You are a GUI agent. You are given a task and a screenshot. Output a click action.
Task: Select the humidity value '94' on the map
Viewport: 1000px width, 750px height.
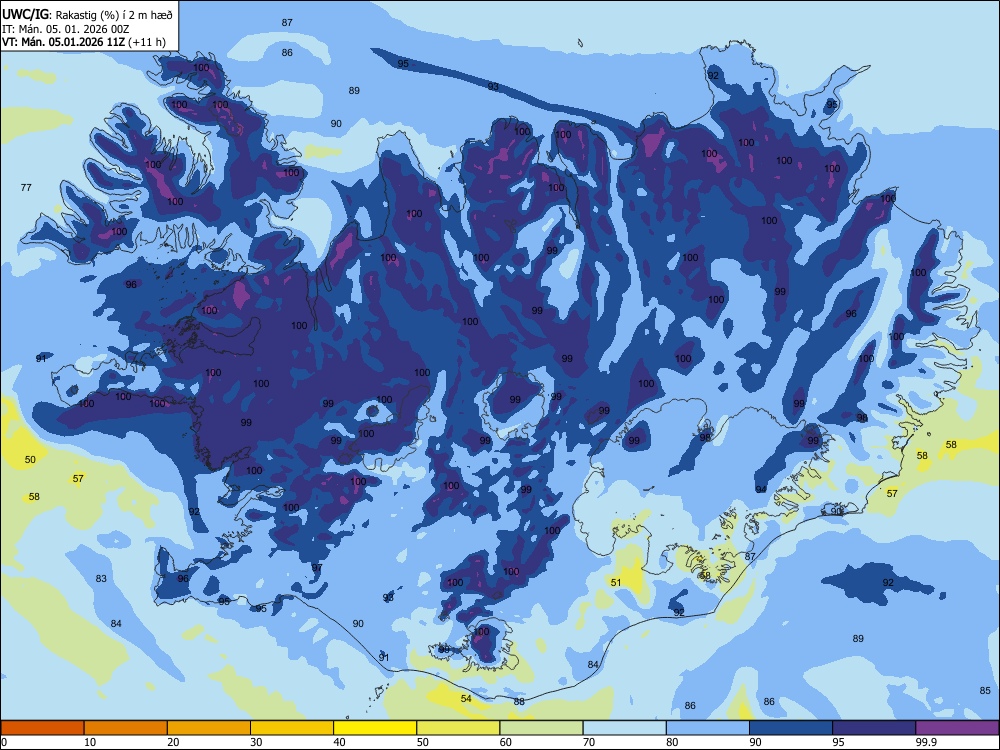tap(761, 489)
